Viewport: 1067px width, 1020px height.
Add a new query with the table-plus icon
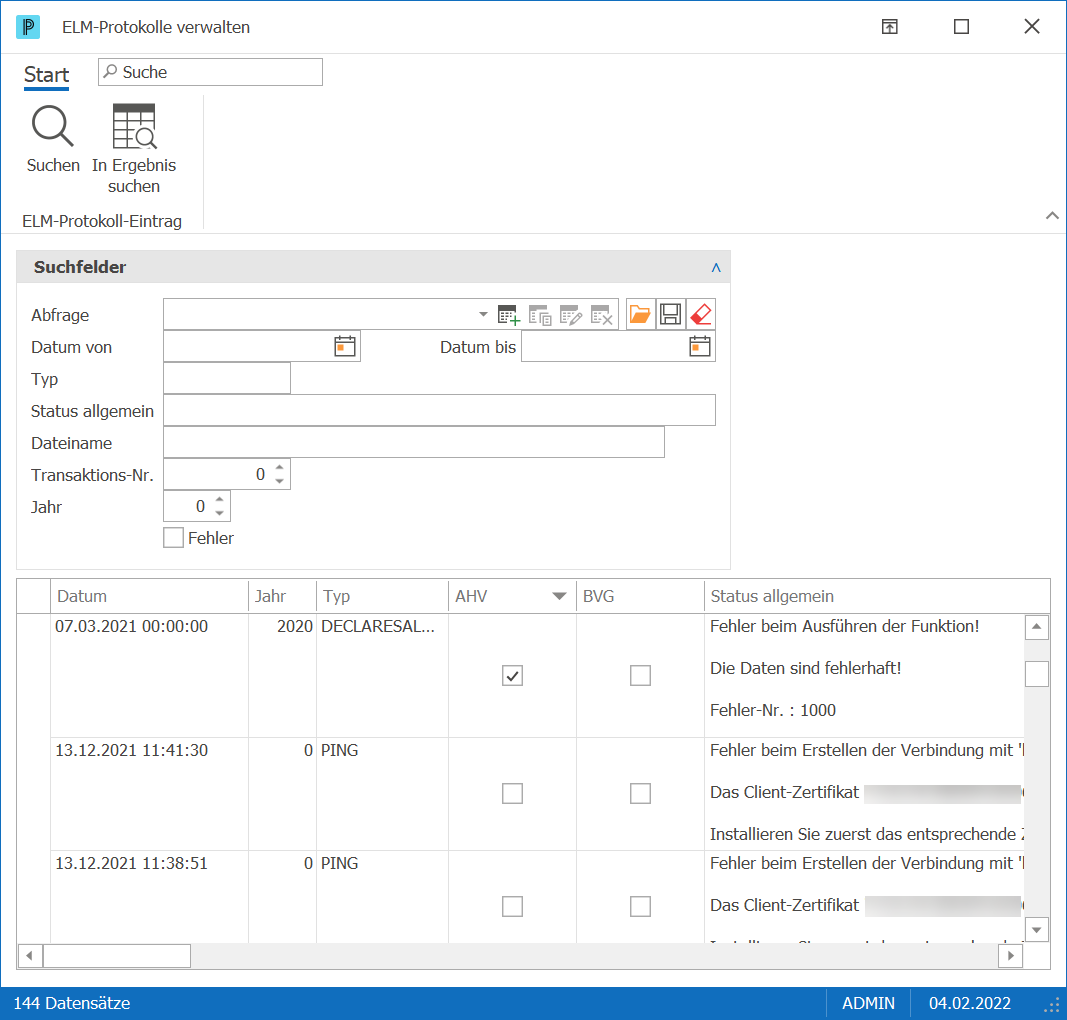508,315
